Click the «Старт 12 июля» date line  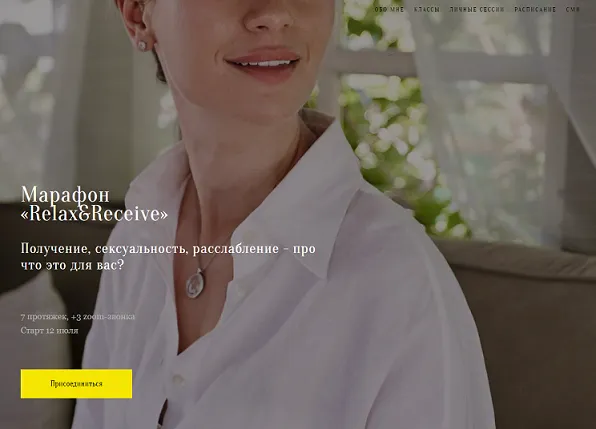point(49,331)
